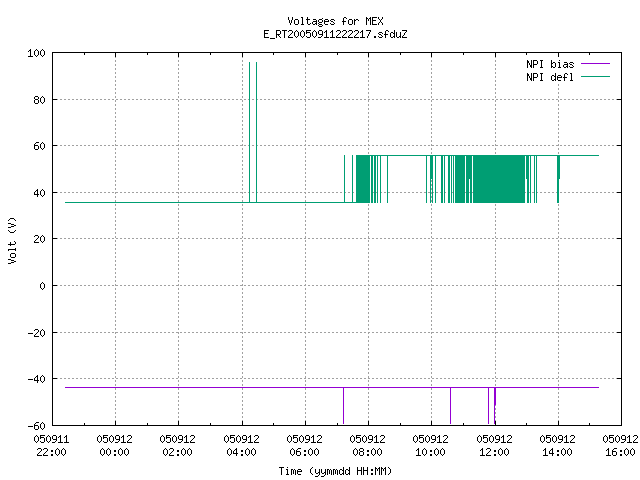Screen dimensions: 640x480
Task: Click the "NPI defl" legend label
Action: [x=550, y=77]
